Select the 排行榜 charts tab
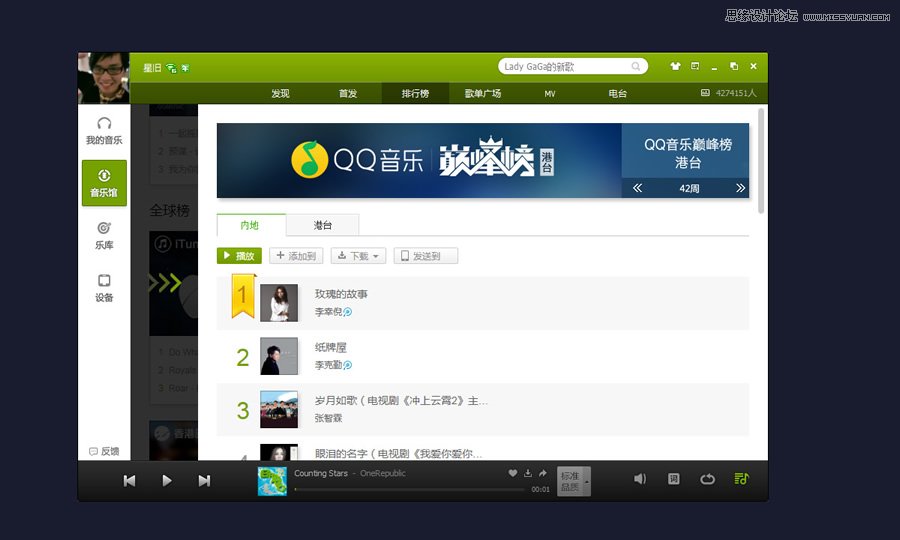 (415, 93)
